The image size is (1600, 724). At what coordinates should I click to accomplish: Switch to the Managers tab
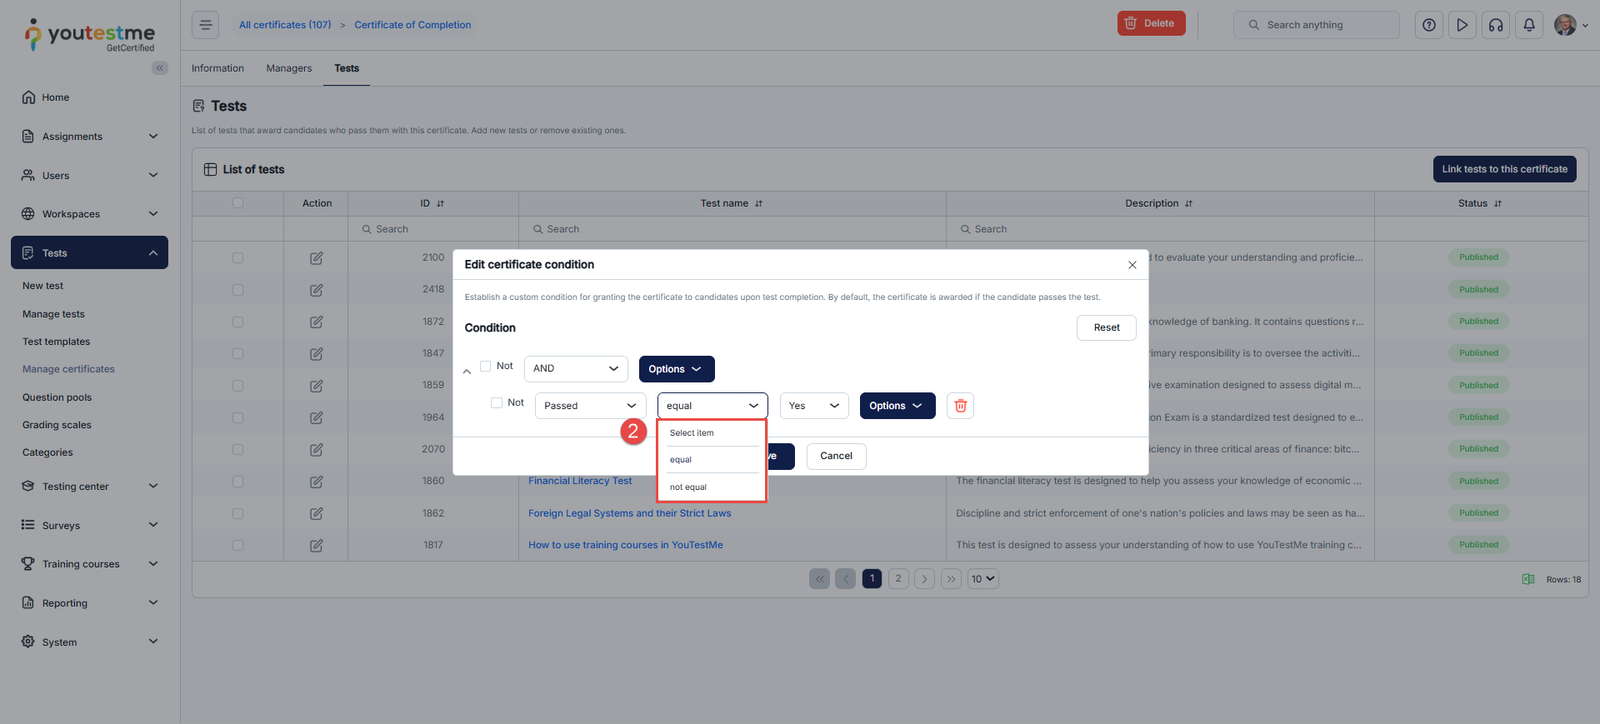click(289, 68)
